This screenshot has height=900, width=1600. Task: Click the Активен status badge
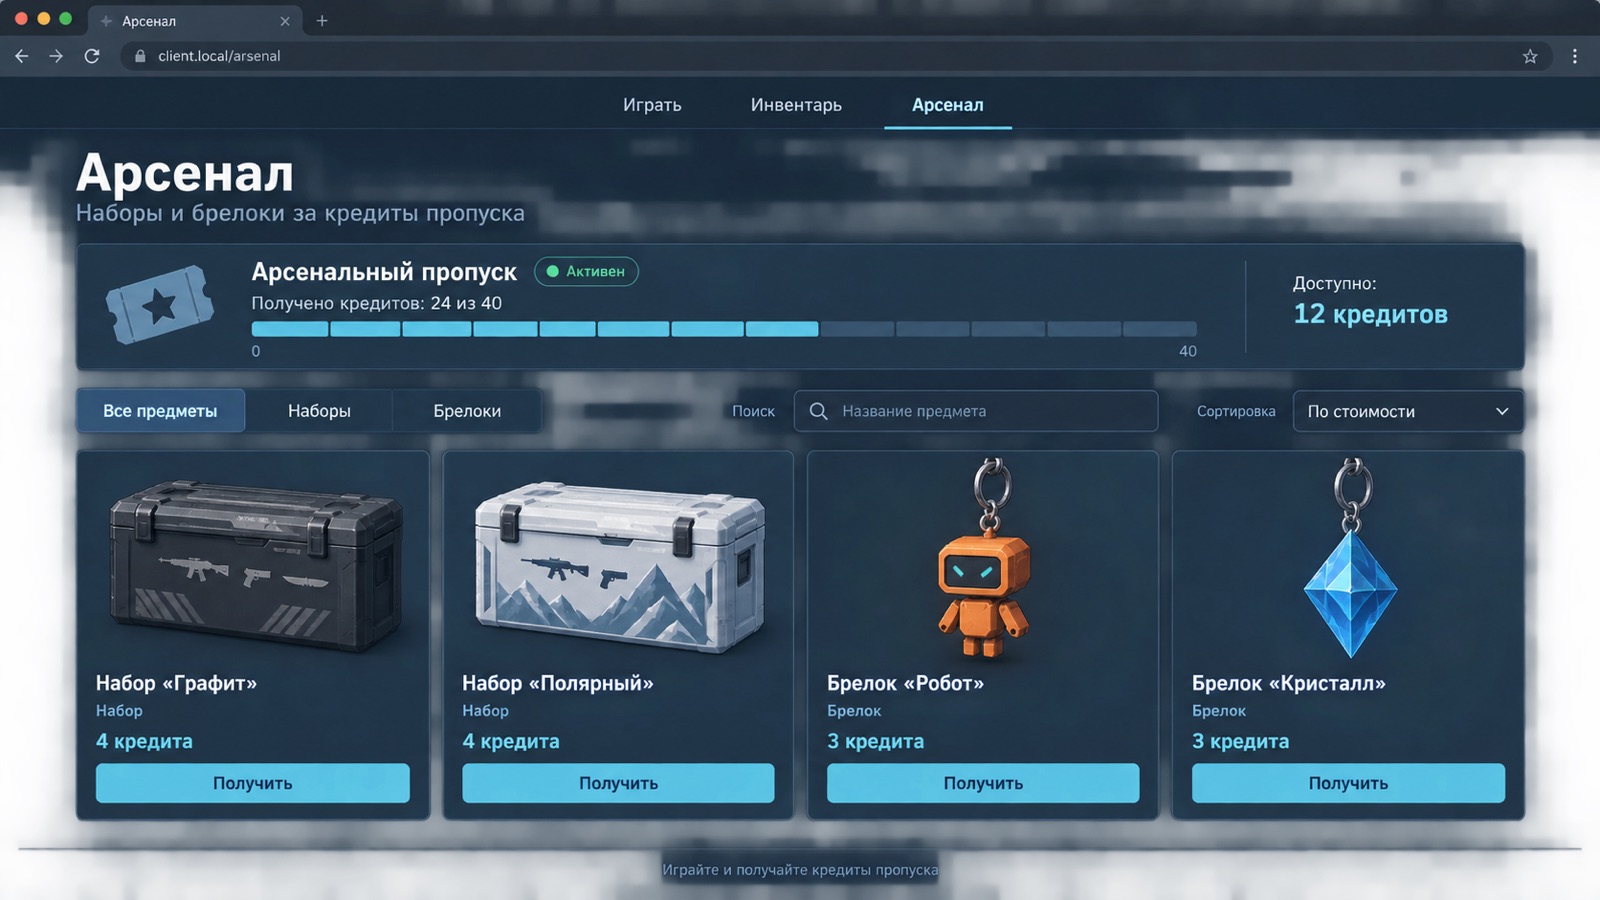click(x=586, y=271)
